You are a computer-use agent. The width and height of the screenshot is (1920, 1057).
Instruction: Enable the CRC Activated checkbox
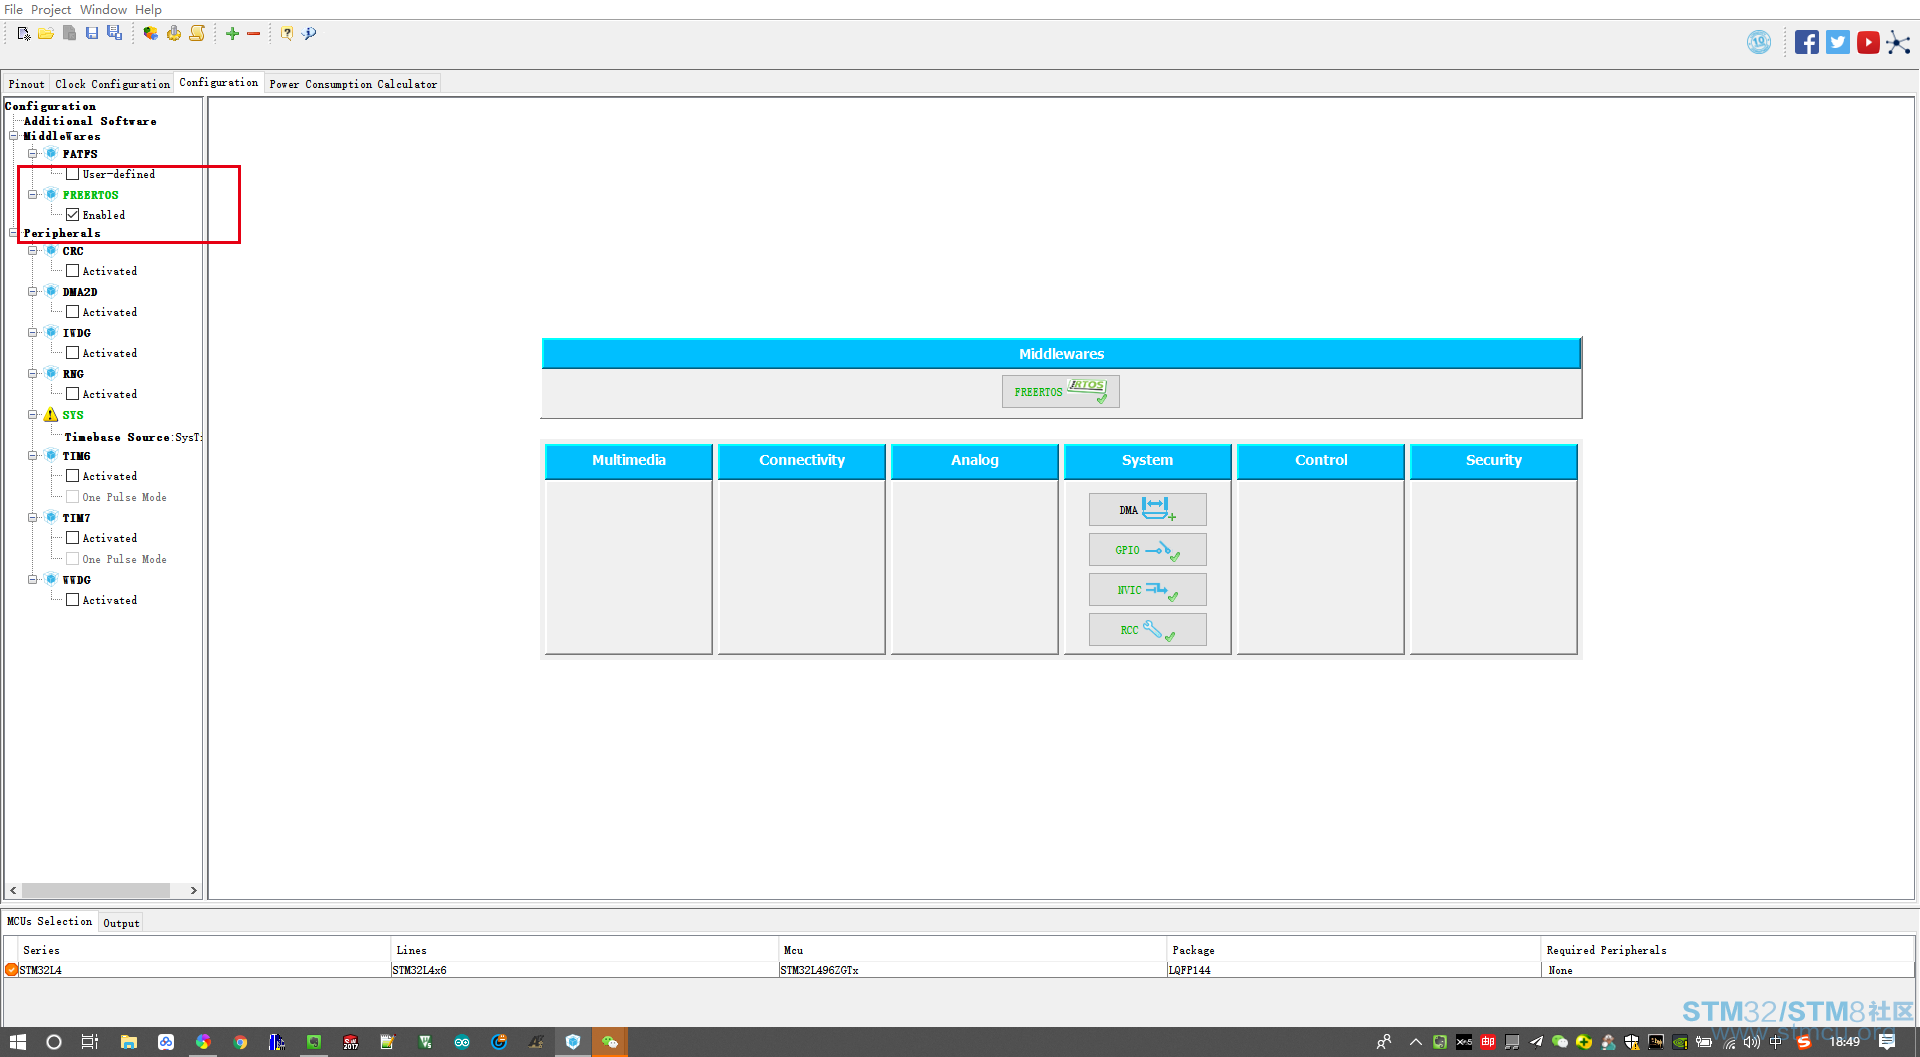point(73,271)
